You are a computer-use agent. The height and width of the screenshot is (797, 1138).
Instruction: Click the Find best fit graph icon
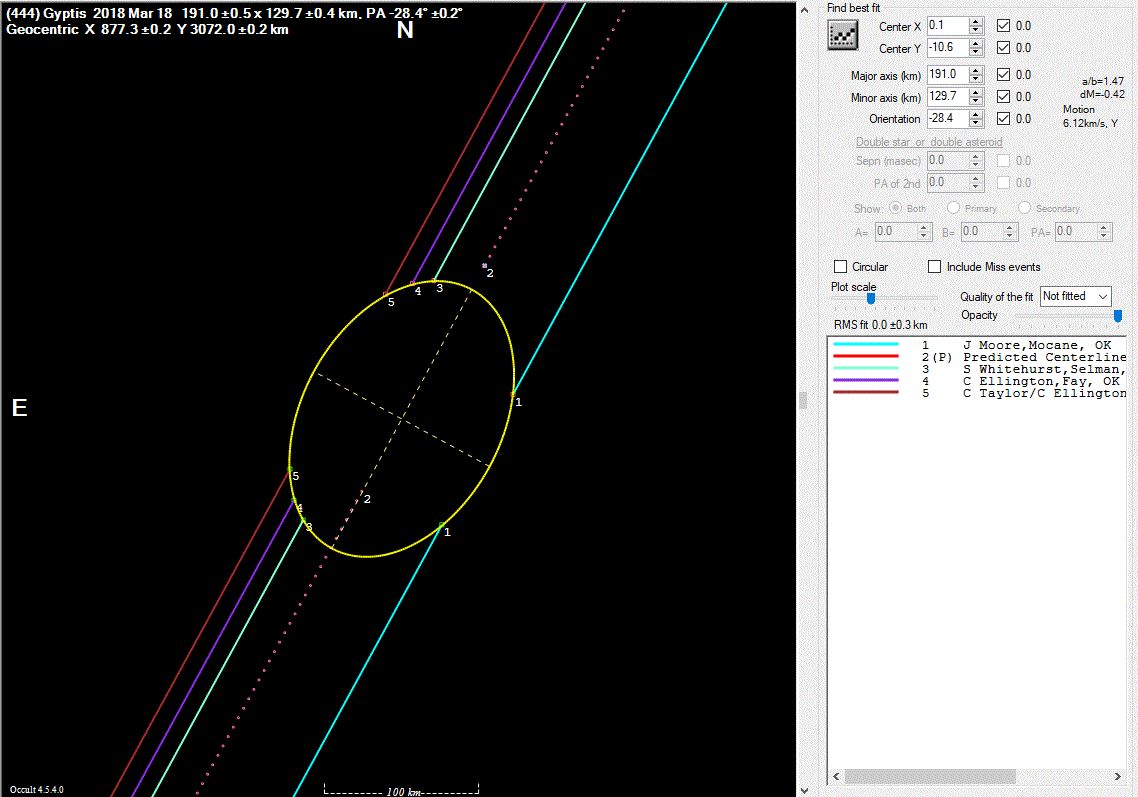(x=843, y=36)
